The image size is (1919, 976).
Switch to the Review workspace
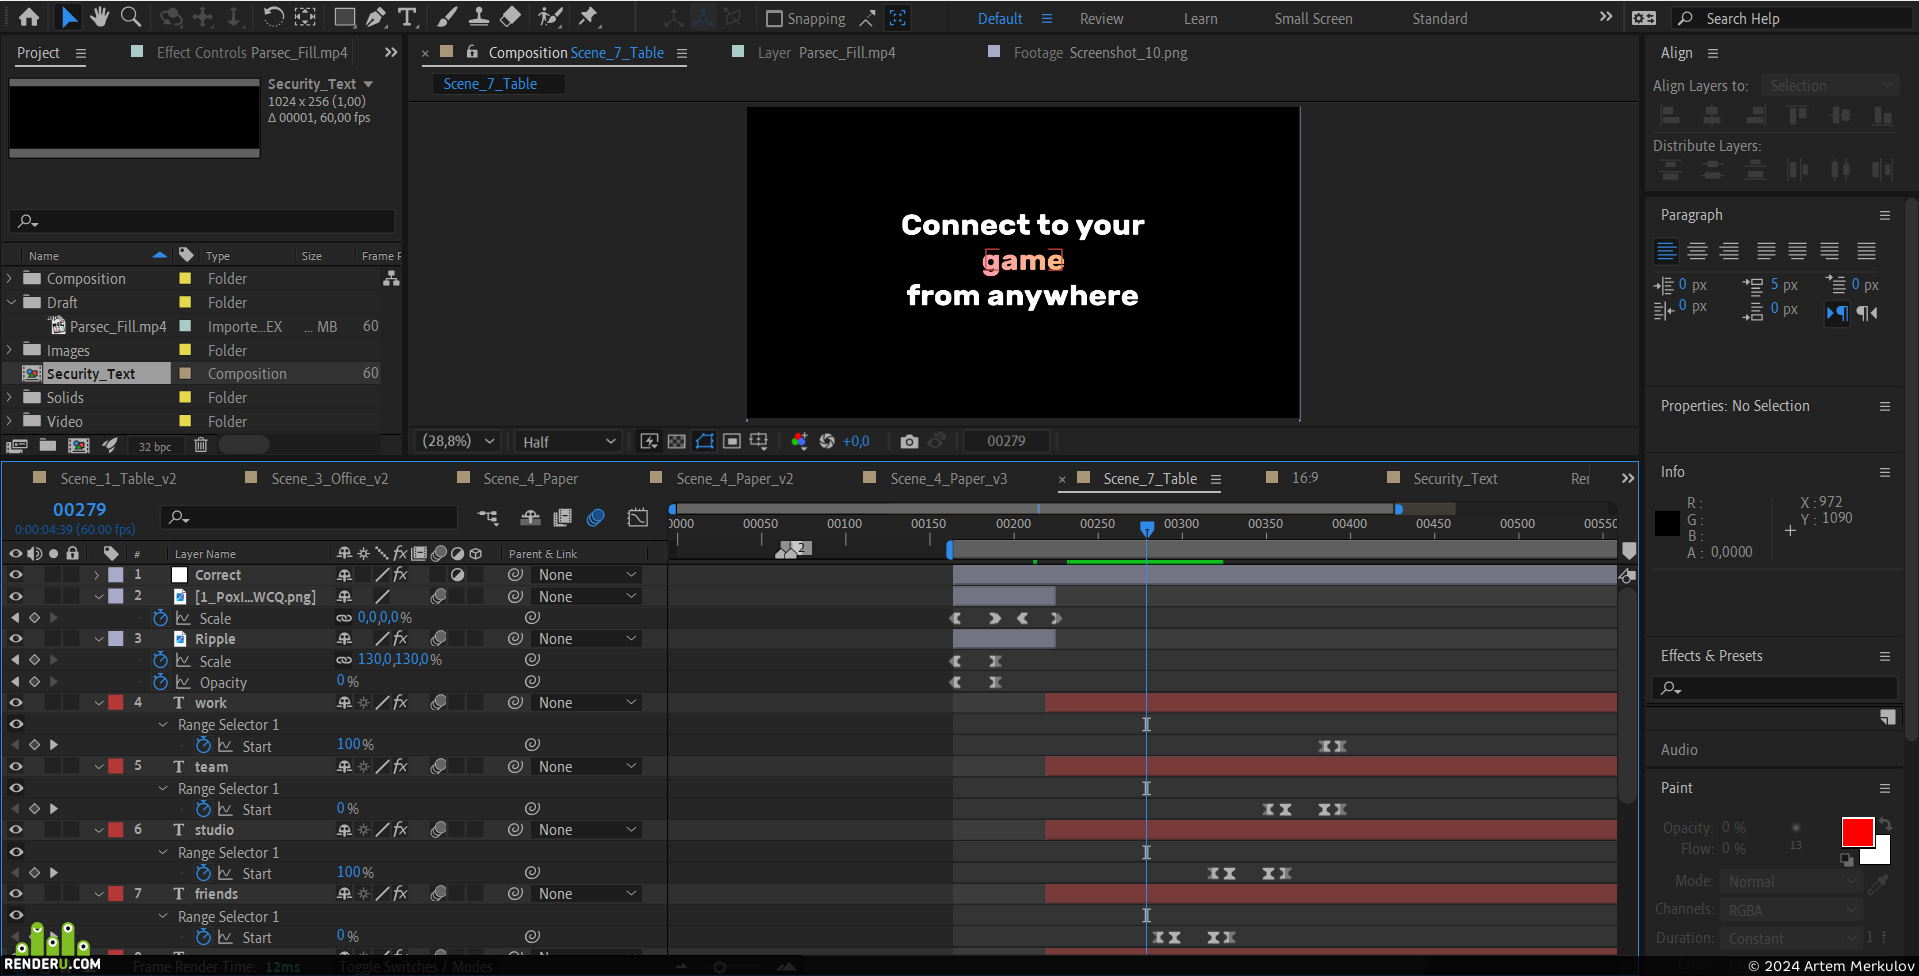(1101, 18)
